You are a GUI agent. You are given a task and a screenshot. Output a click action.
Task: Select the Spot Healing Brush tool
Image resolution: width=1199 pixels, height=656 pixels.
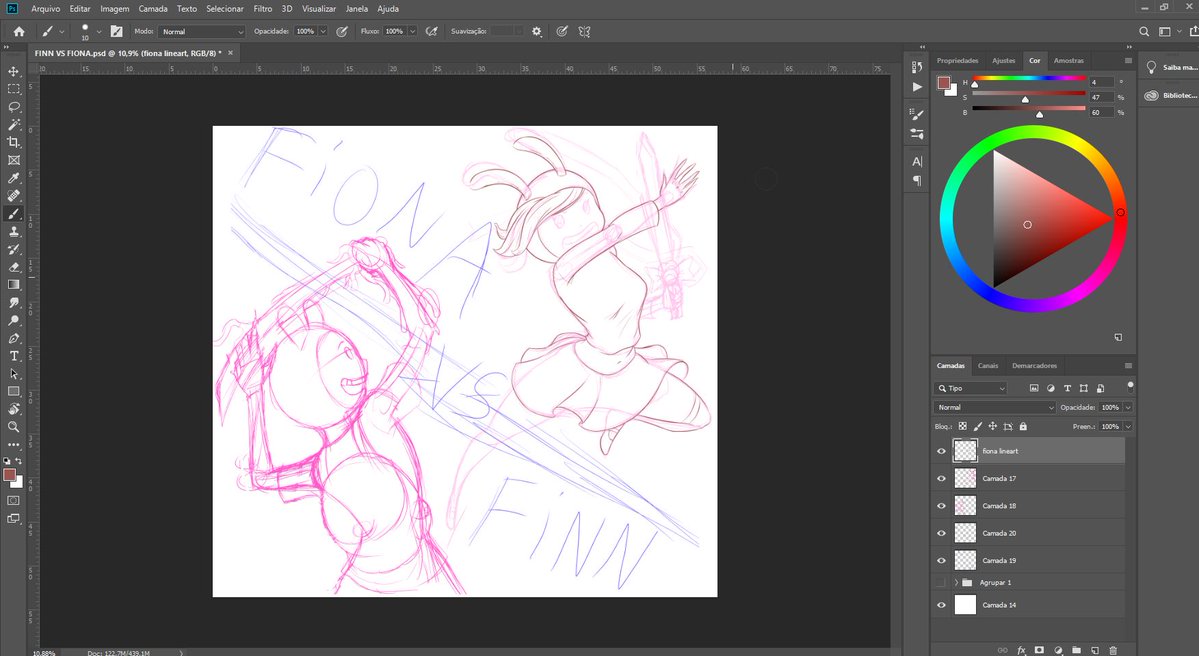click(14, 196)
